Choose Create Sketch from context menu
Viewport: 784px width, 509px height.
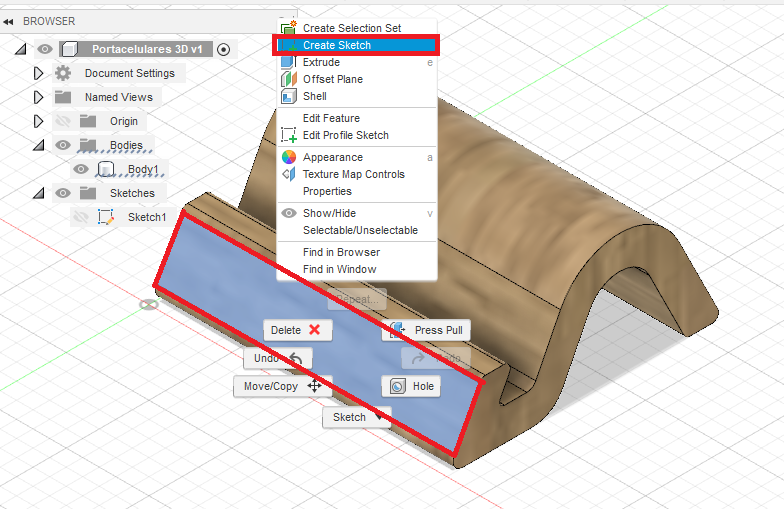[x=356, y=45]
